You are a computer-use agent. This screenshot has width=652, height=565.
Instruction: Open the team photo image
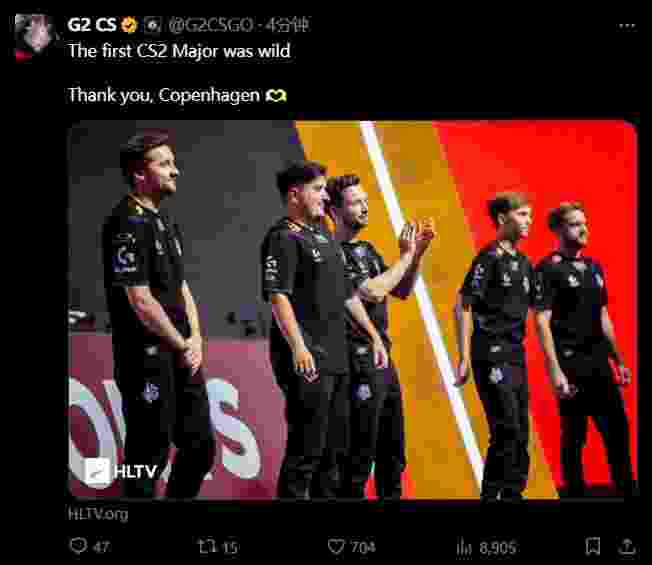click(x=352, y=309)
